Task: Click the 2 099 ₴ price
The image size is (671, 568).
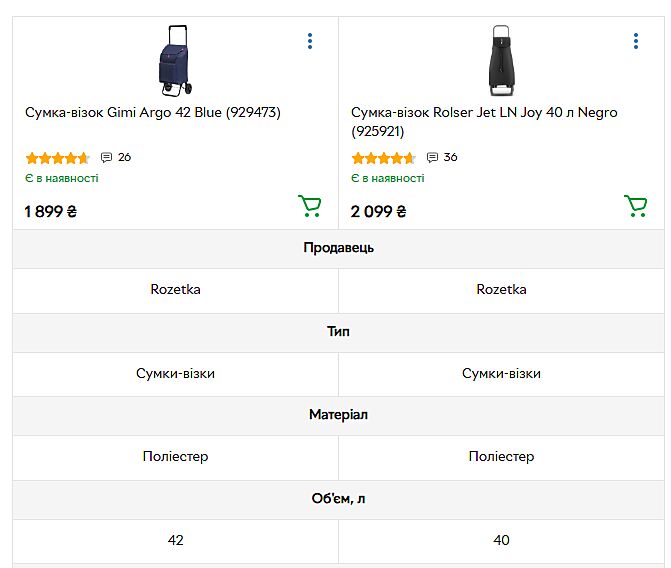Action: click(x=378, y=212)
